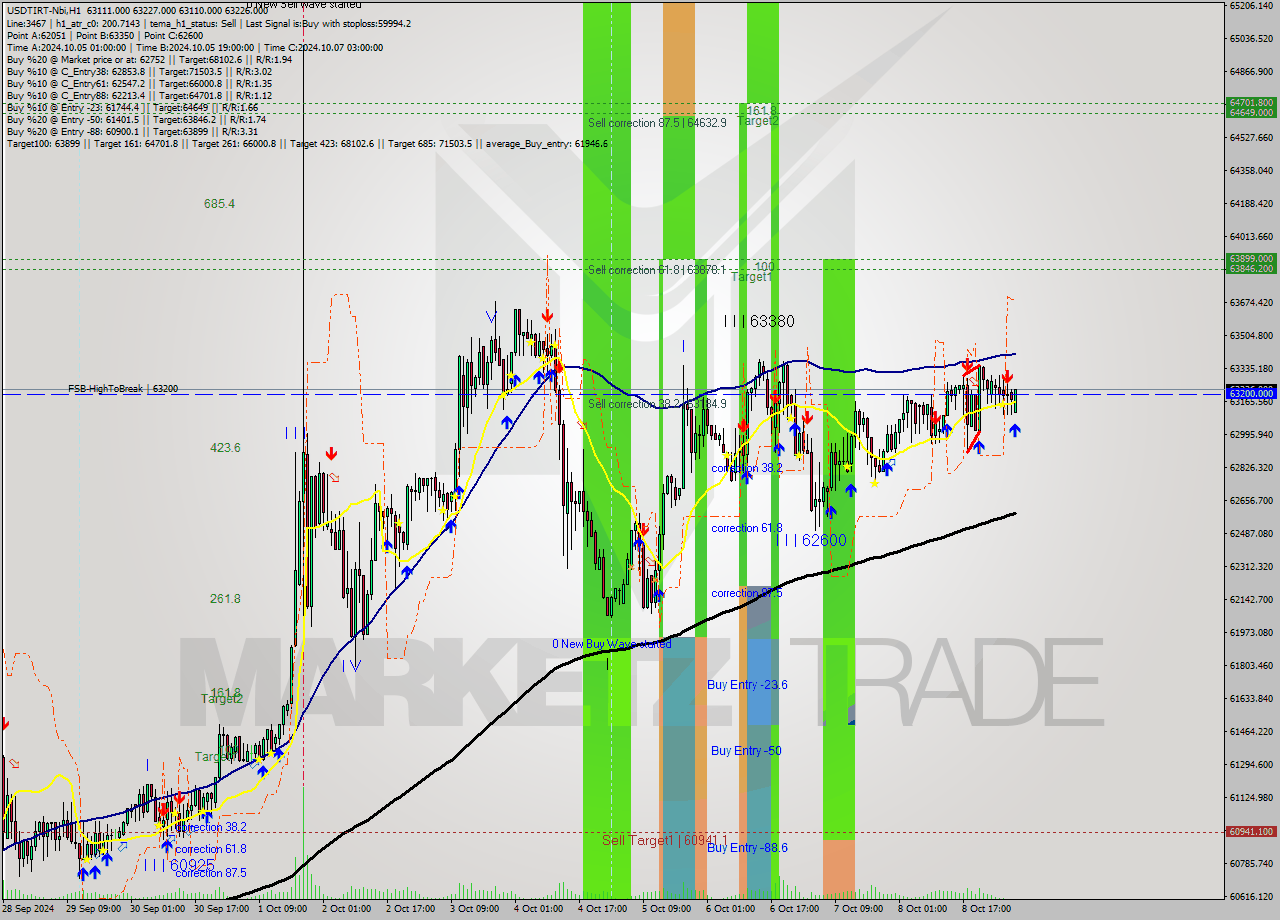Select the Sell correction 38.2 label at 63184.9
The image size is (1280, 920).
657,404
